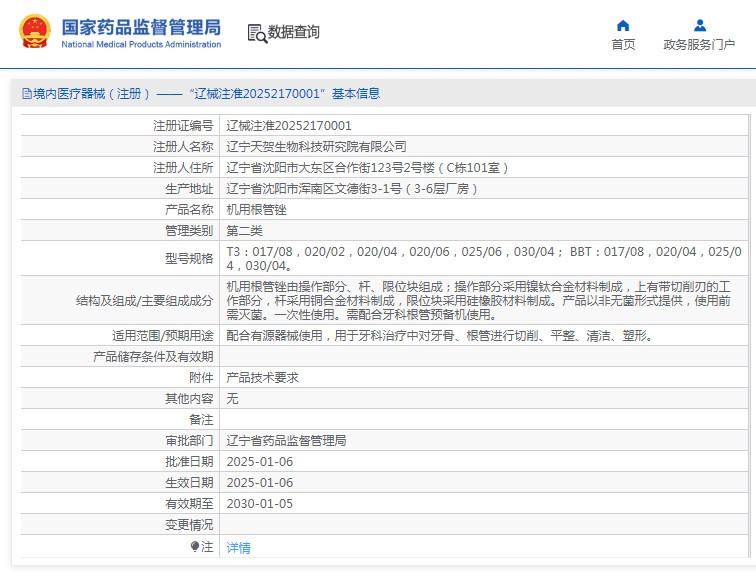
Task: Select product name 机用根管锉
Action: (256, 210)
